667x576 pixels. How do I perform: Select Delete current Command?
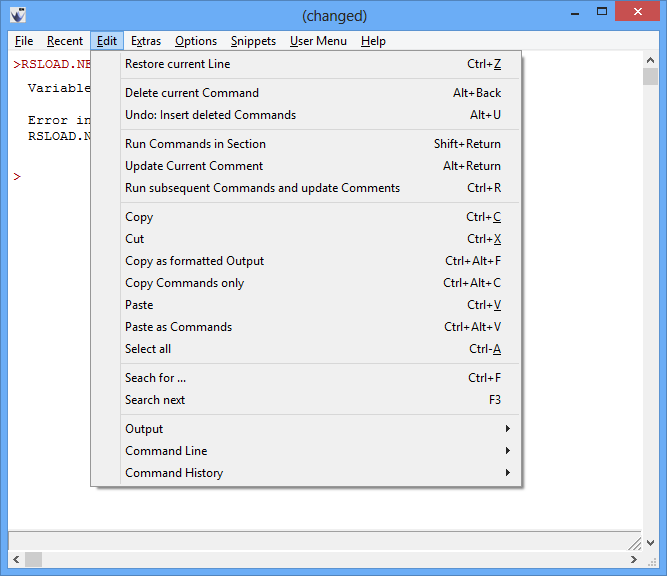306,93
